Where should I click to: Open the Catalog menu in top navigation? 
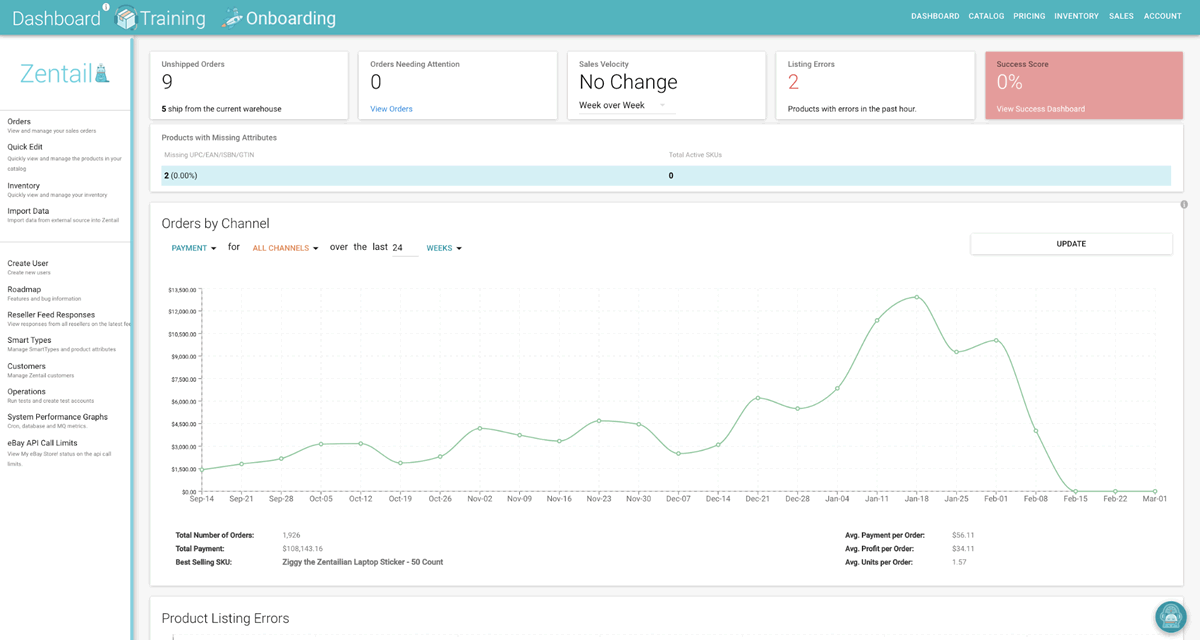pyautogui.click(x=986, y=16)
